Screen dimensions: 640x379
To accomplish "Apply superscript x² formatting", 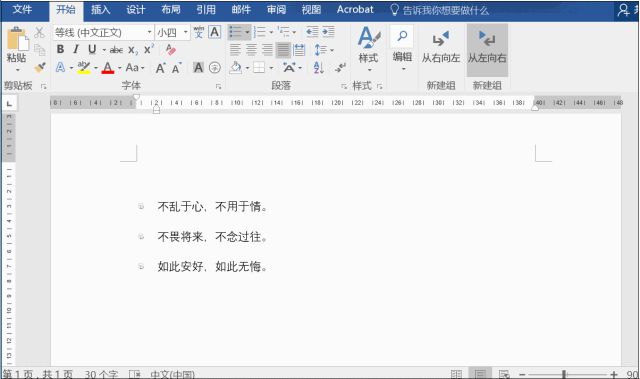I will pos(149,49).
